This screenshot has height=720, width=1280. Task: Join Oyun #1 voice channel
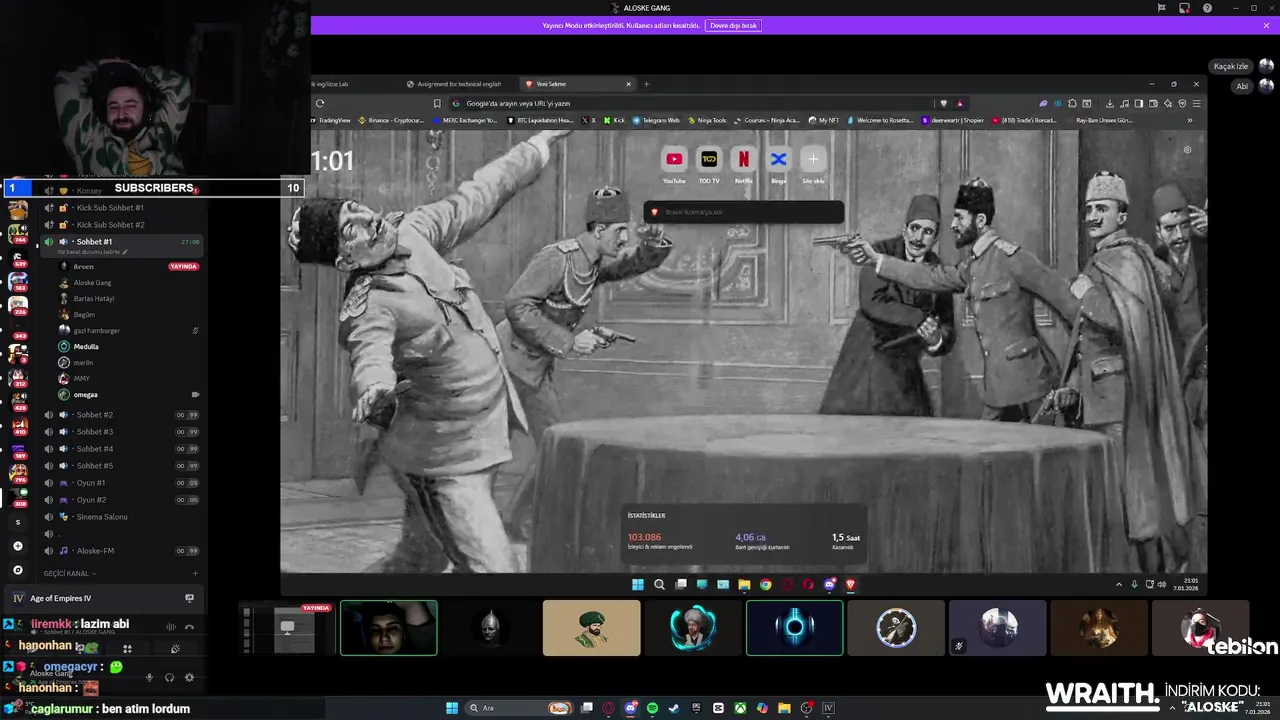pyautogui.click(x=120, y=483)
